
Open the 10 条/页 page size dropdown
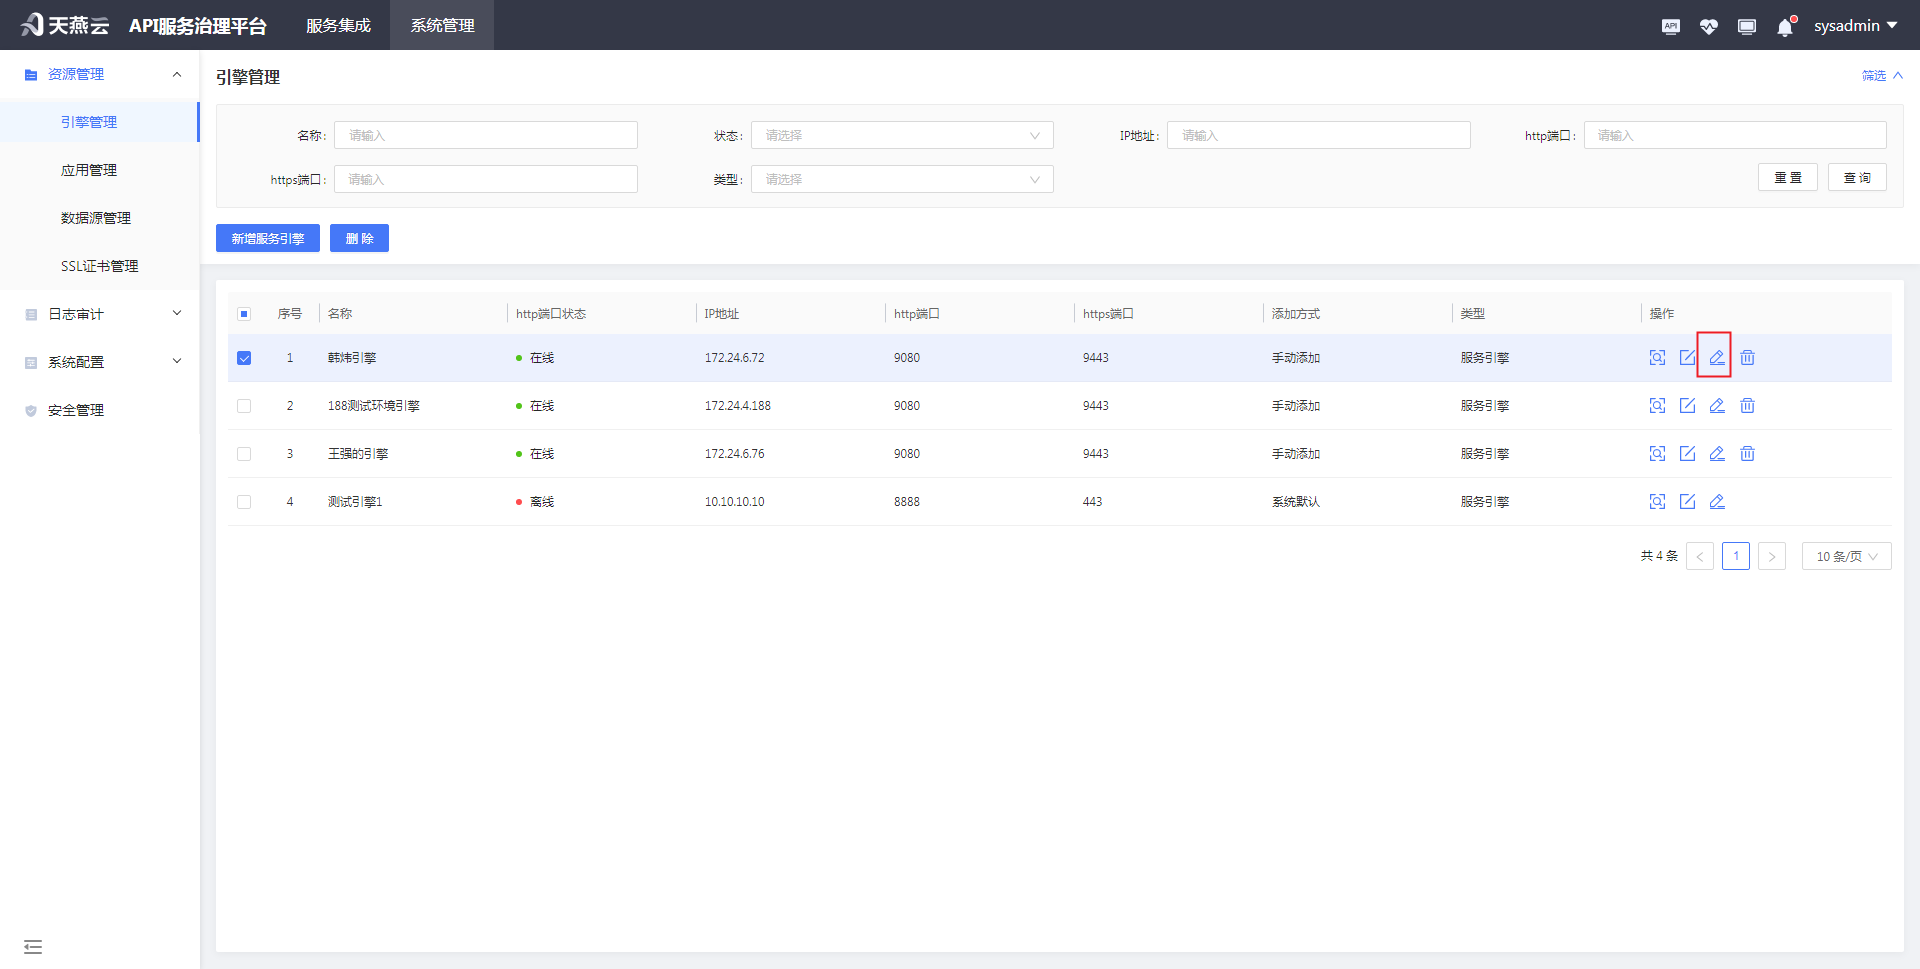[x=1846, y=556]
